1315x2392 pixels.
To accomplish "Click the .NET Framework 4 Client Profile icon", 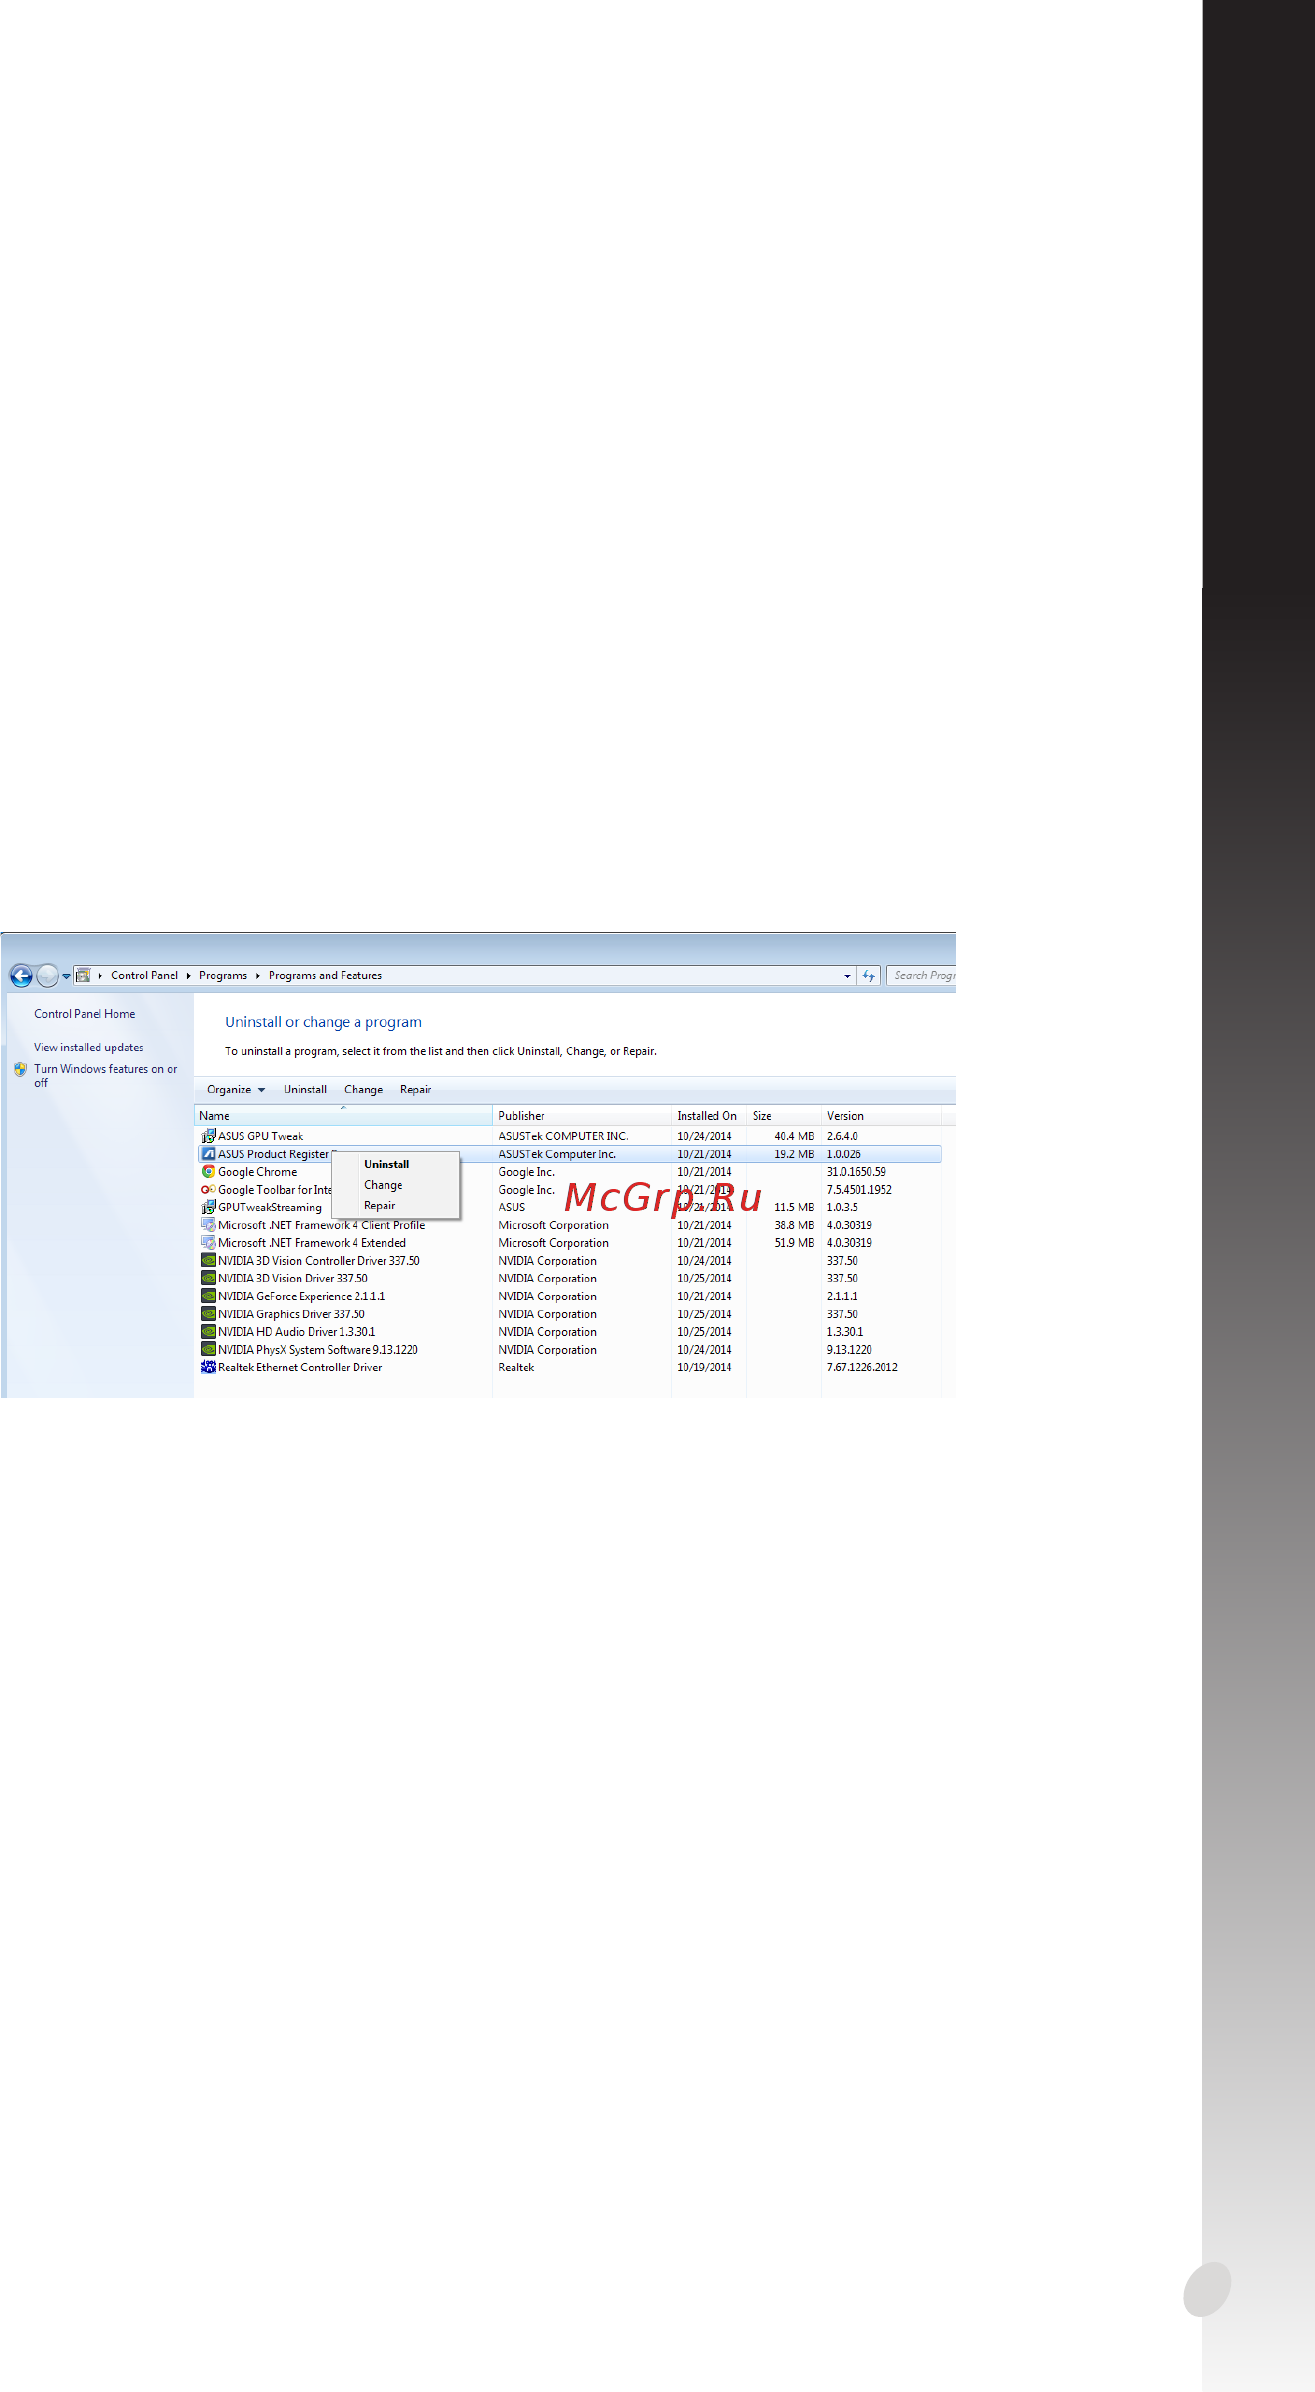I will click(208, 1225).
